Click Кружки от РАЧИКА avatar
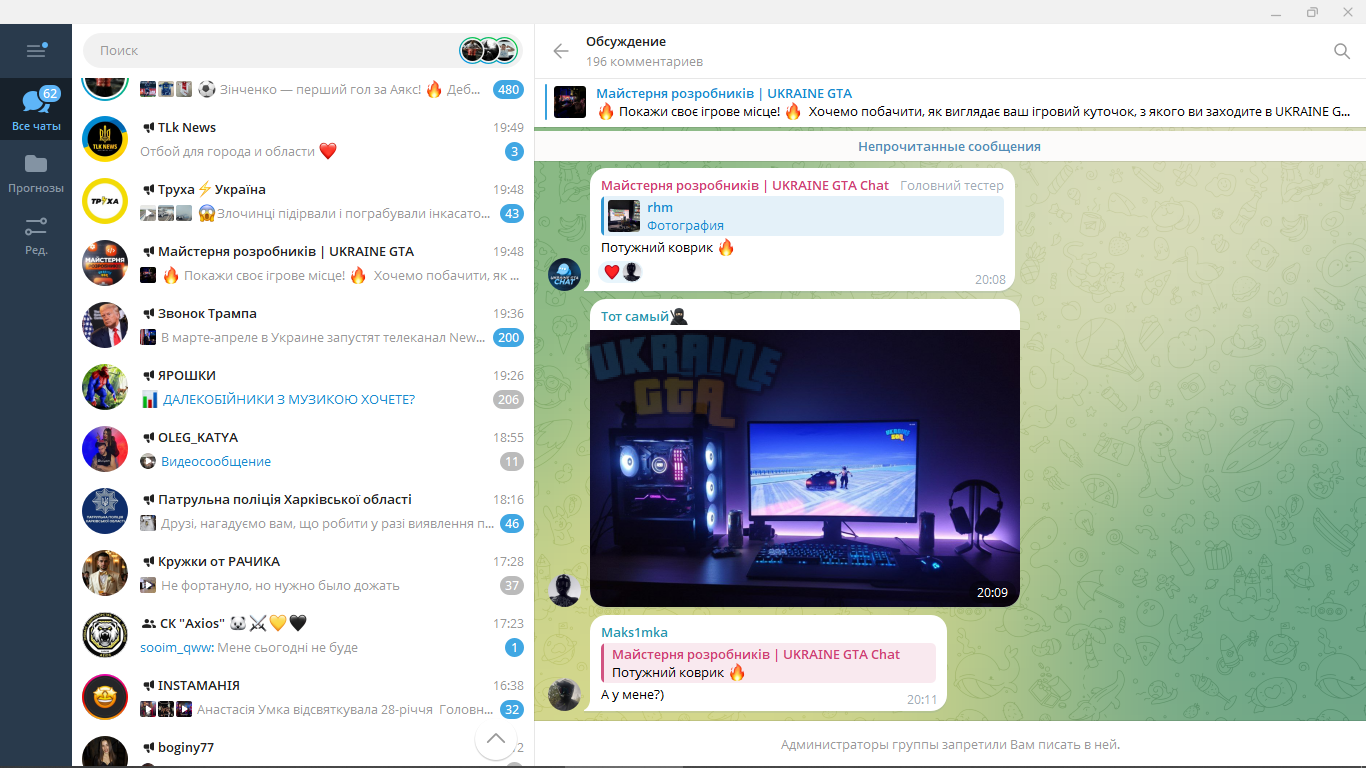Screen dimensions: 1366x768 point(105,573)
